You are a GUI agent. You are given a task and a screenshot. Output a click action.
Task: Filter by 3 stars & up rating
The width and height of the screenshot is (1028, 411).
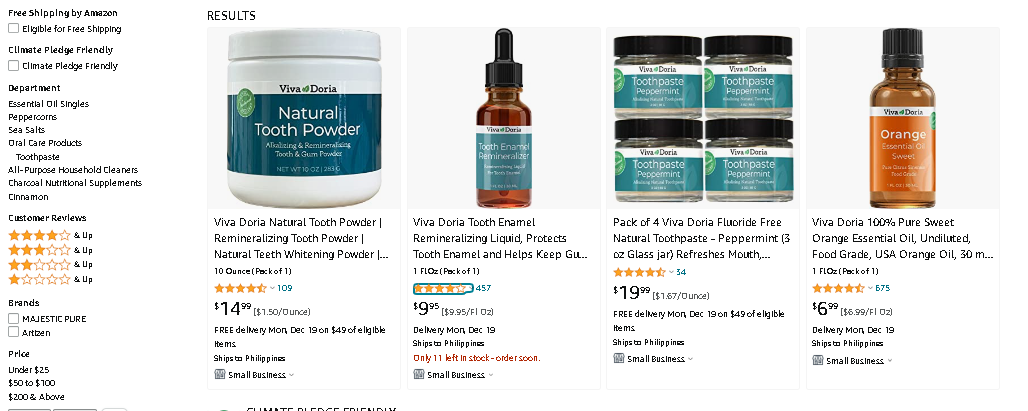(50, 250)
